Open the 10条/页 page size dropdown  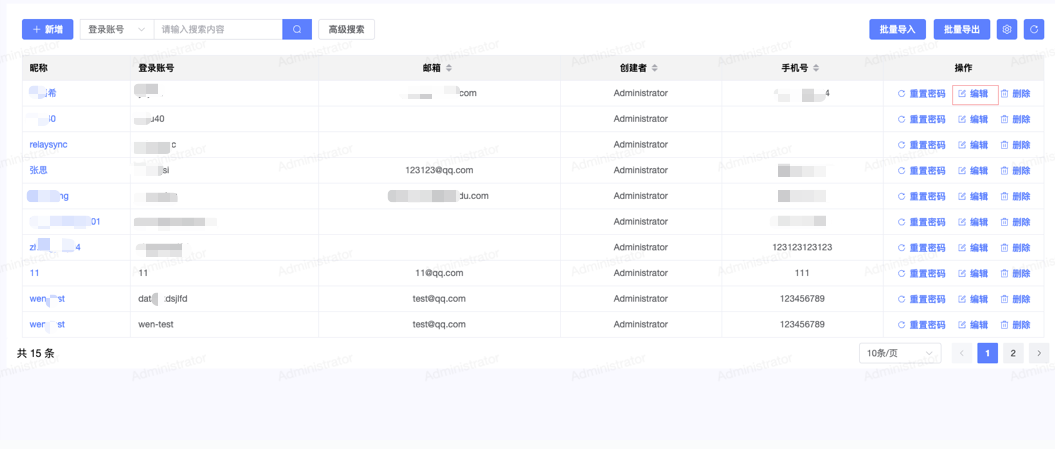tap(900, 353)
